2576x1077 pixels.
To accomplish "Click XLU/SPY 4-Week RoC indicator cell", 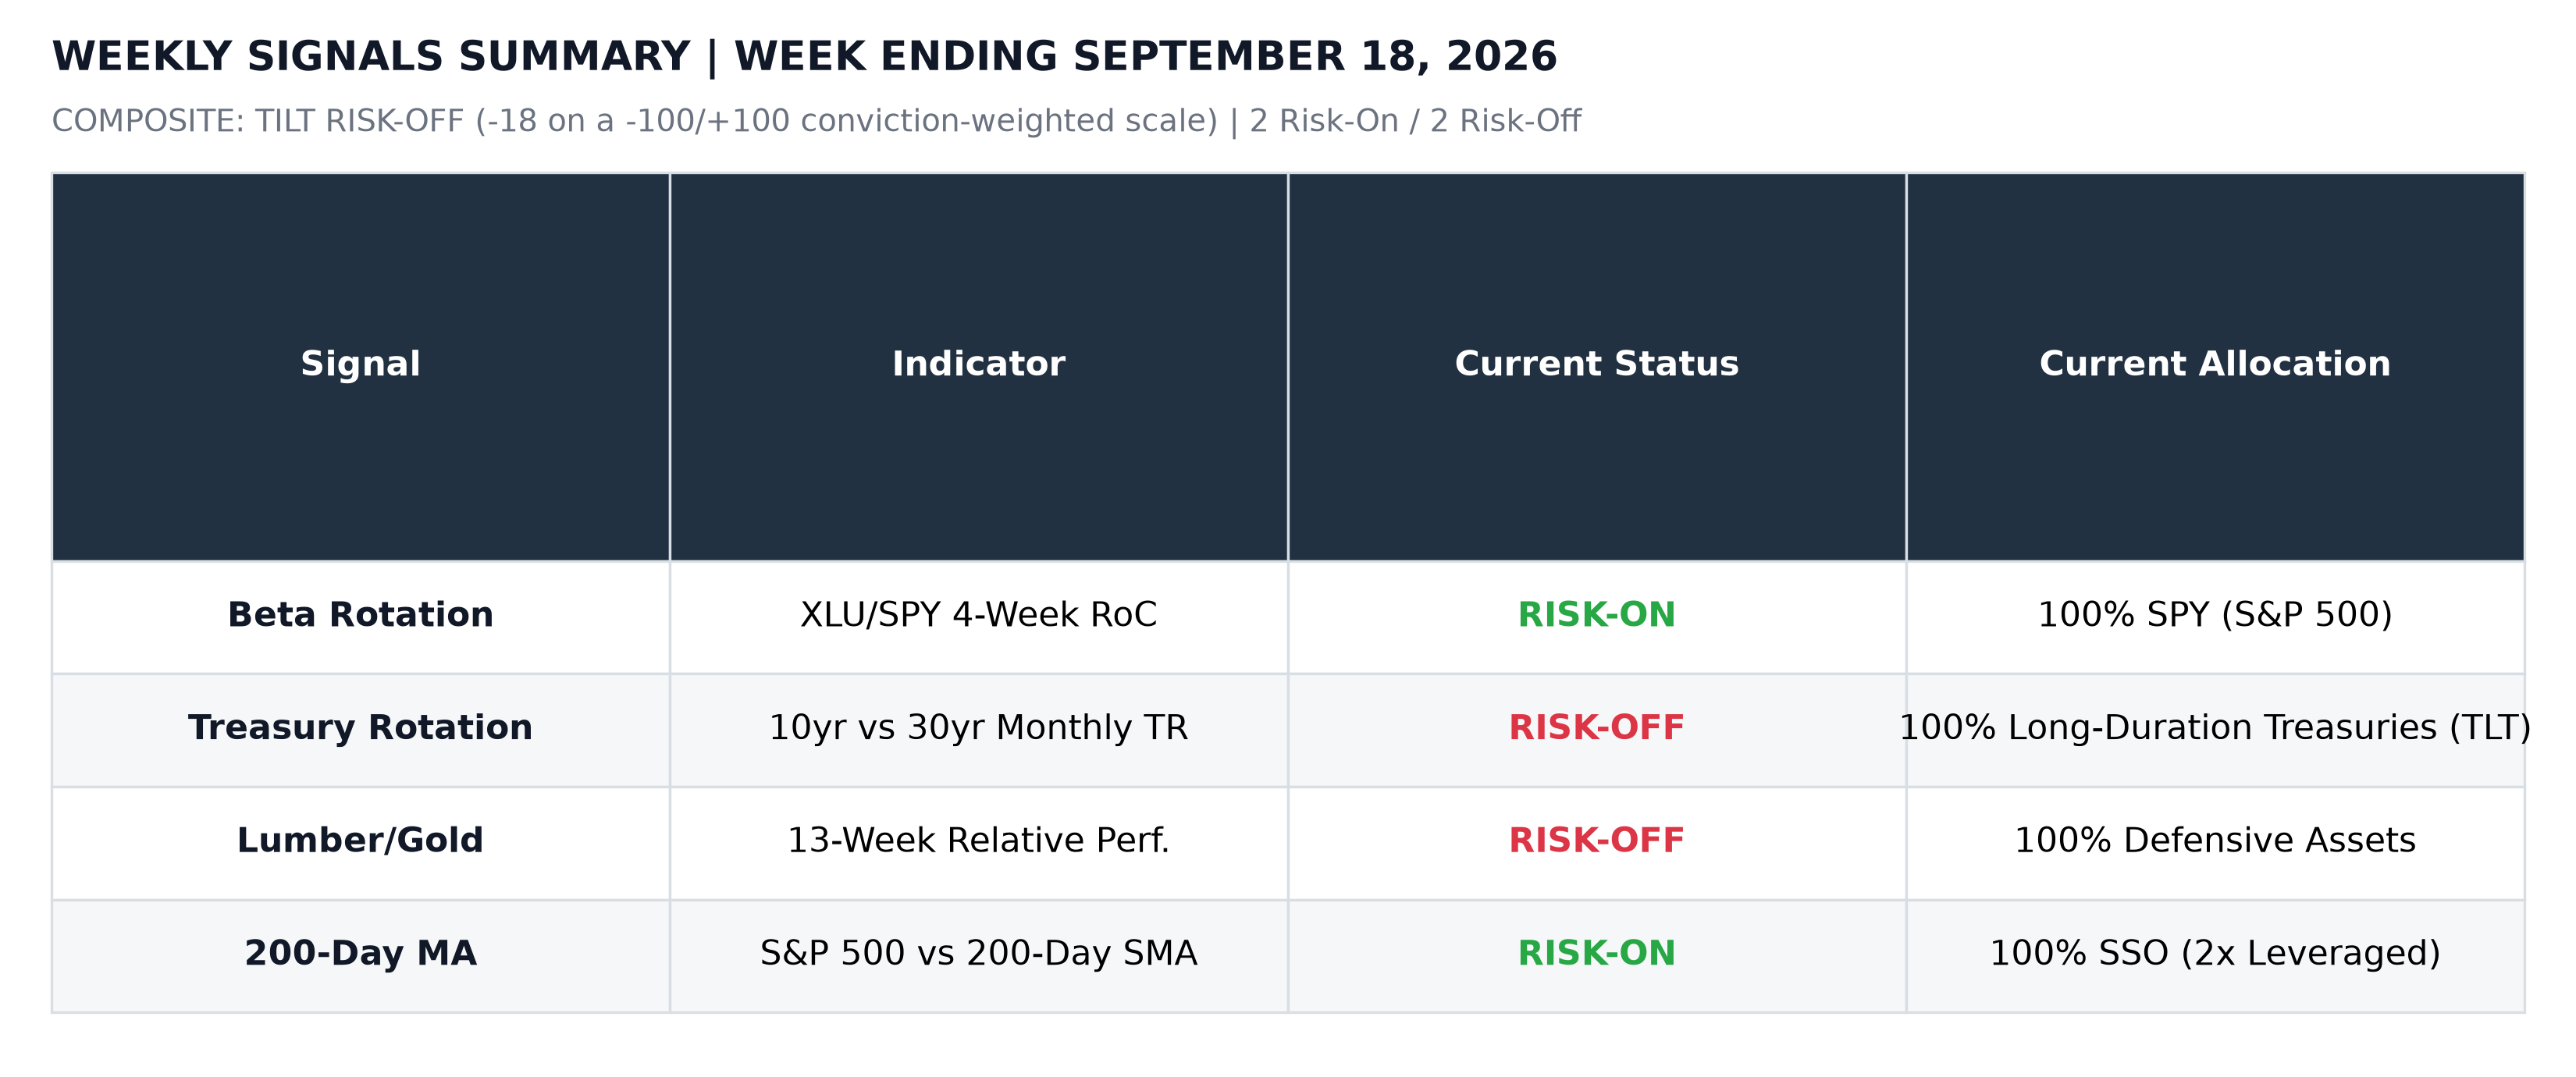I will click(978, 616).
